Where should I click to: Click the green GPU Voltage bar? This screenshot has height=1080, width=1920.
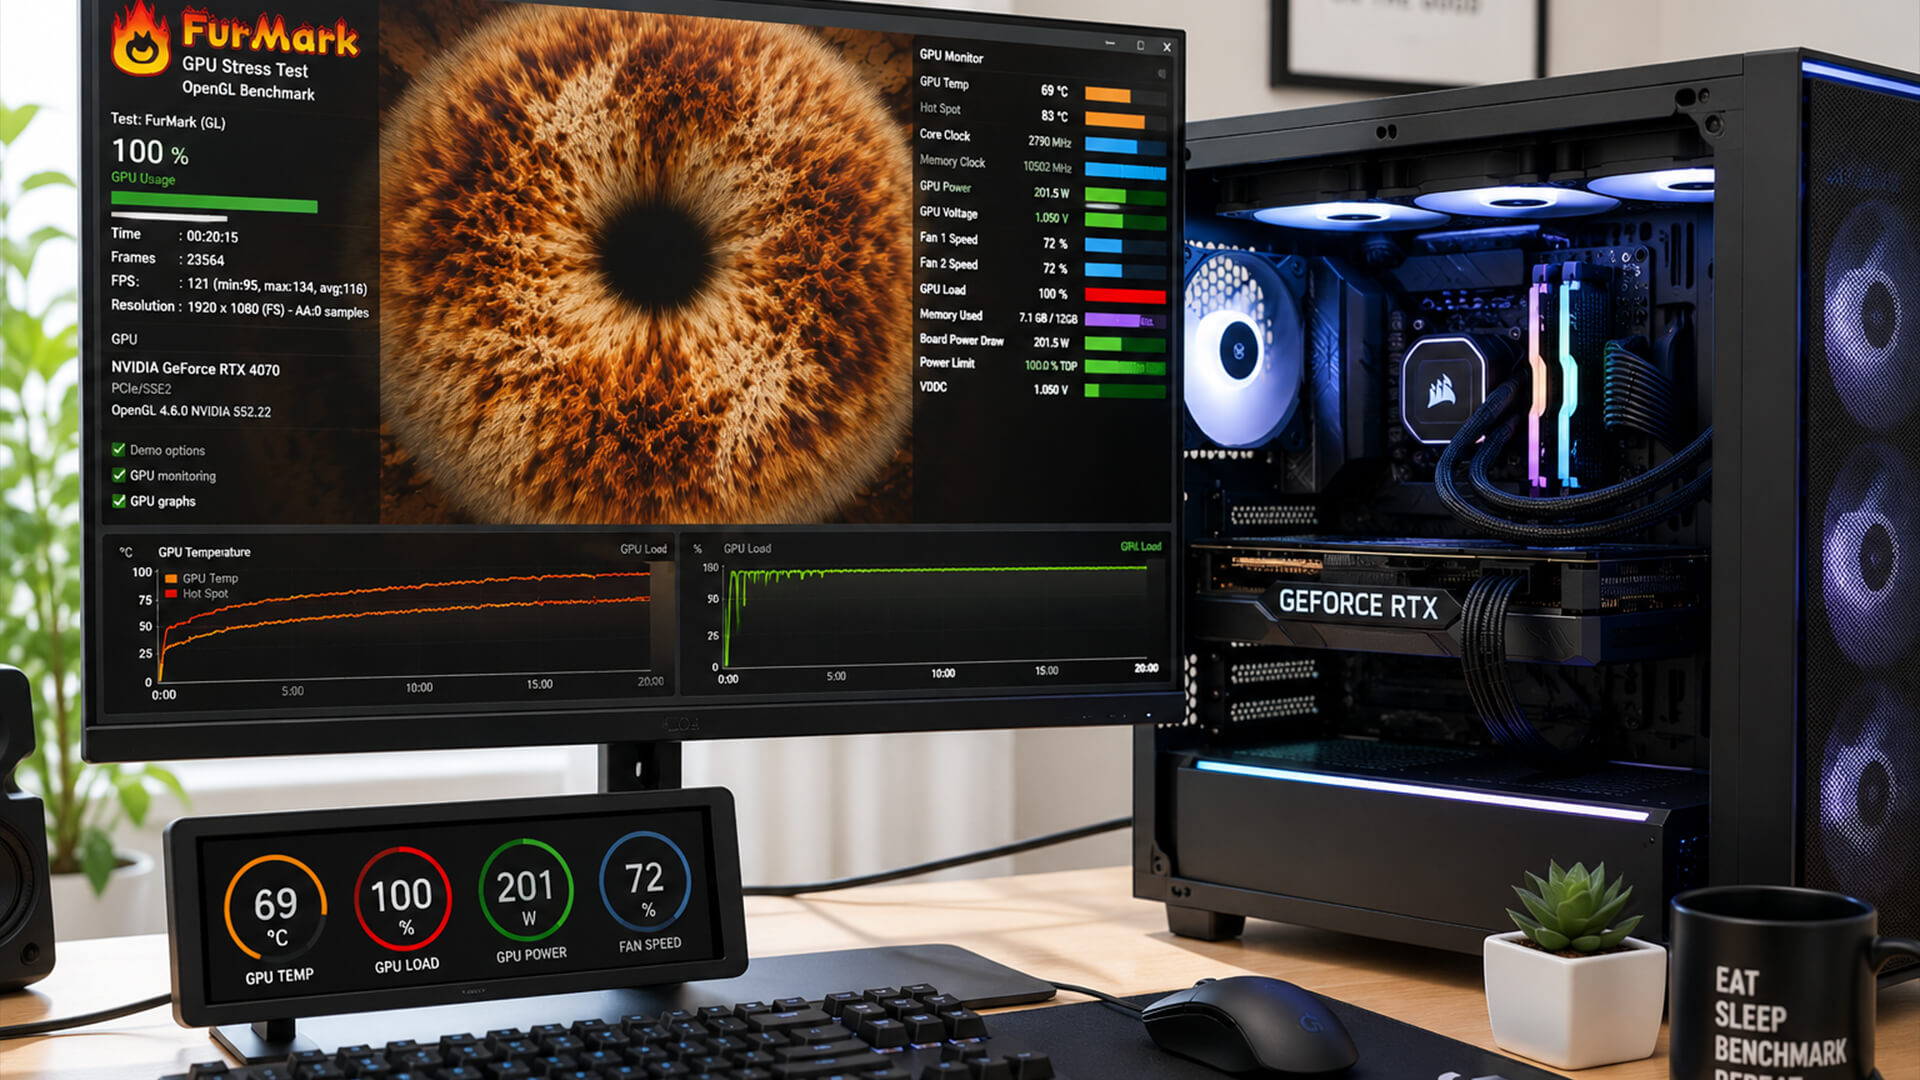coord(1104,220)
